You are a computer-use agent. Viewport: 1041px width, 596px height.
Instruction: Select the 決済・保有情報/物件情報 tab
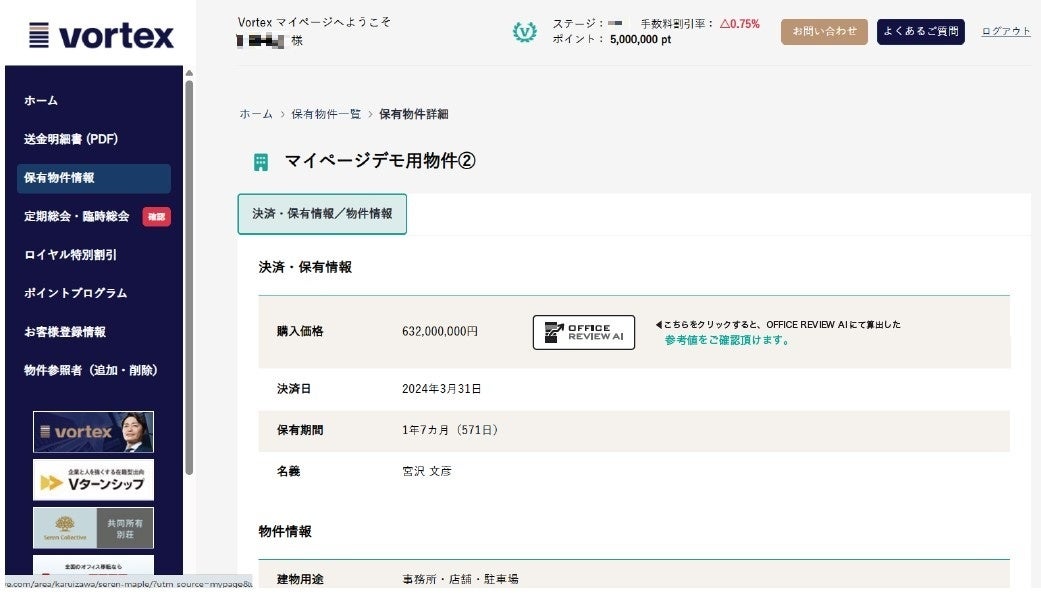click(x=322, y=214)
